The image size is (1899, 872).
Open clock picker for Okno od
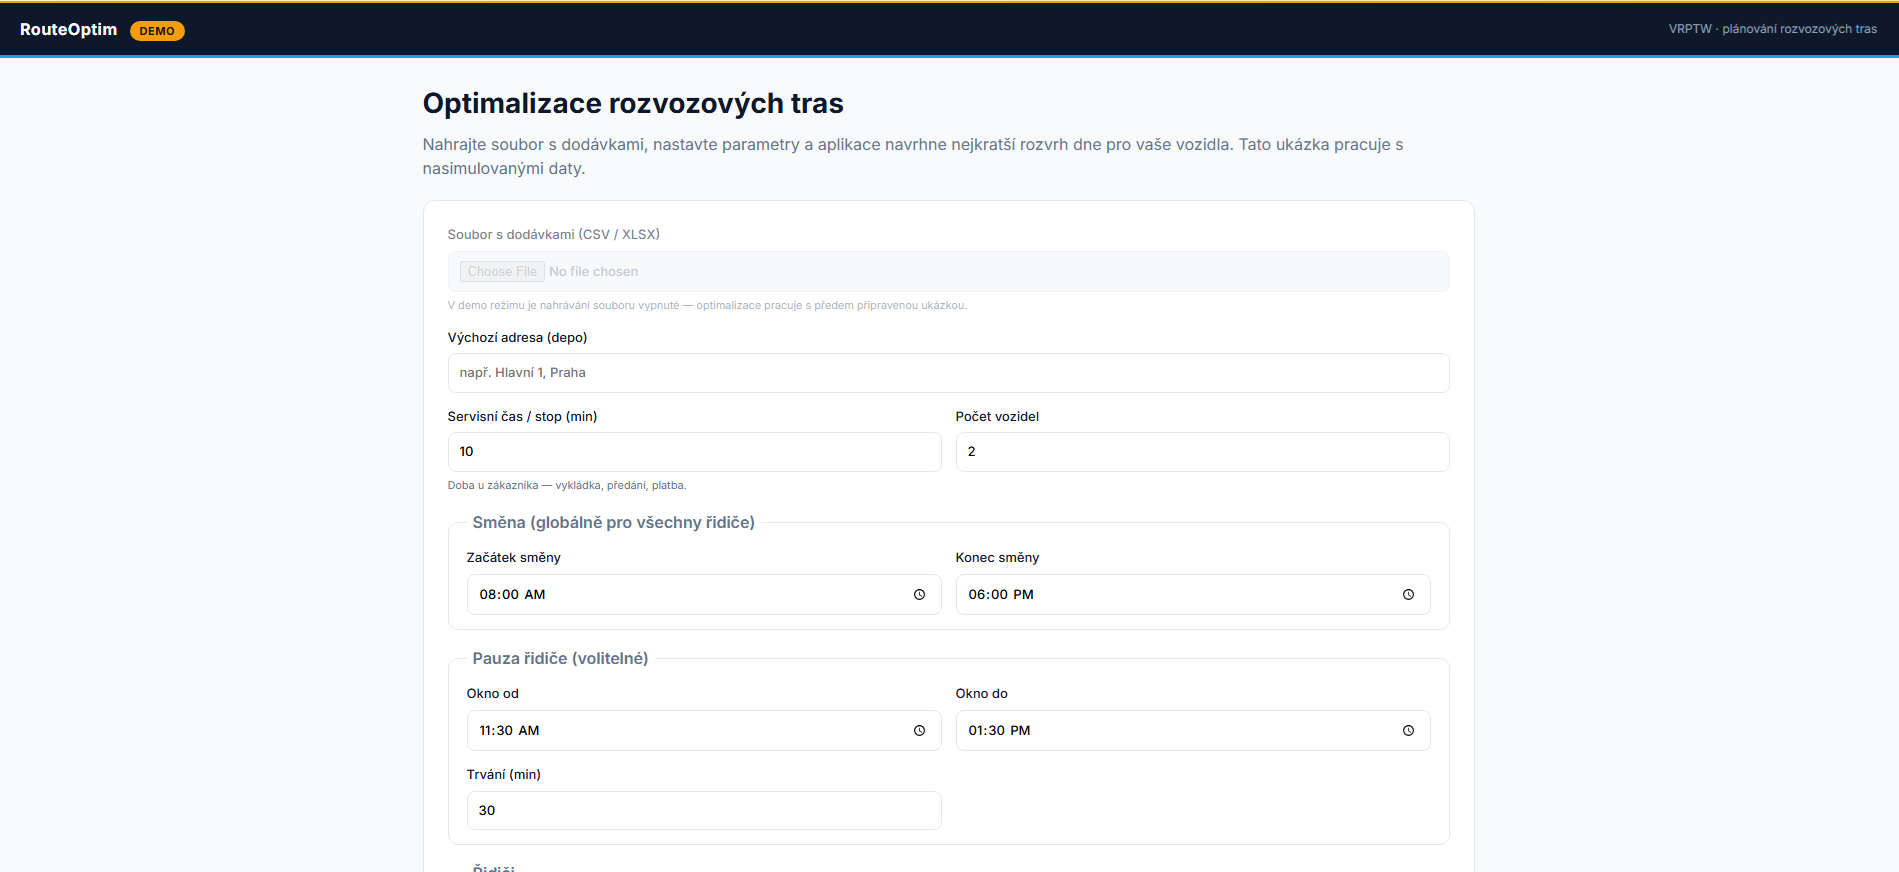pos(919,731)
